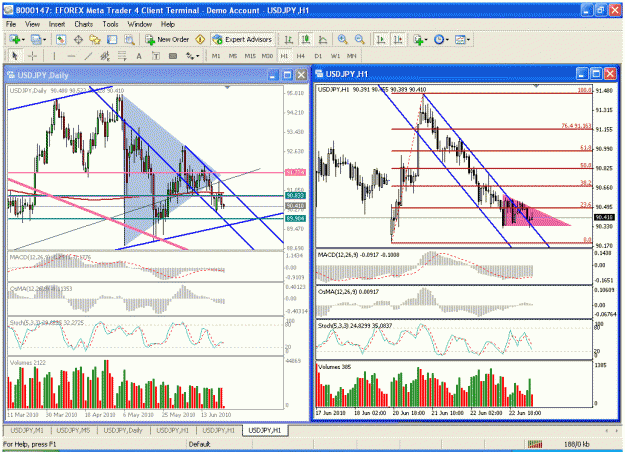Select the Text Label tool
The image size is (625, 452).
click(x=156, y=56)
